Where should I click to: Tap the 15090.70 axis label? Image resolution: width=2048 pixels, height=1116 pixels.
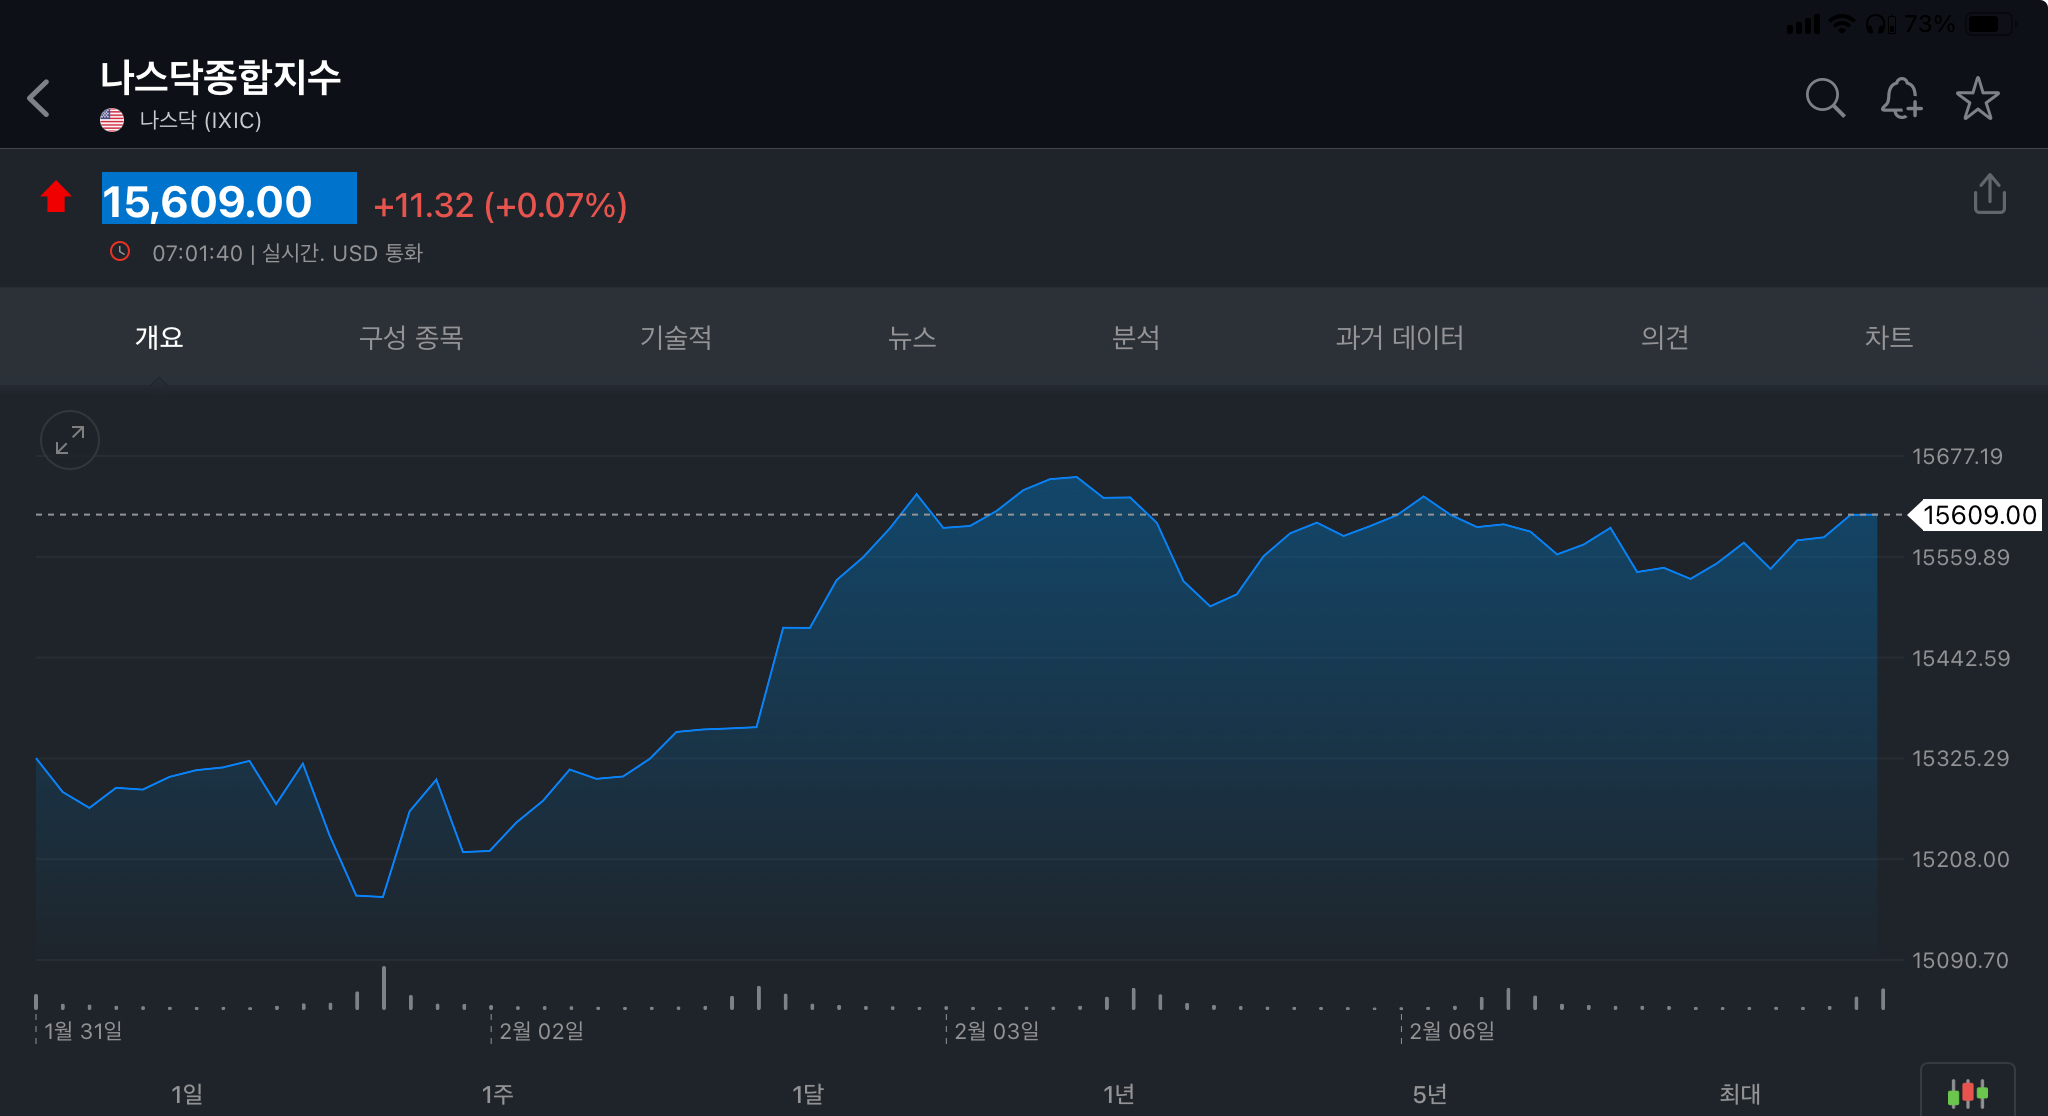[1960, 960]
